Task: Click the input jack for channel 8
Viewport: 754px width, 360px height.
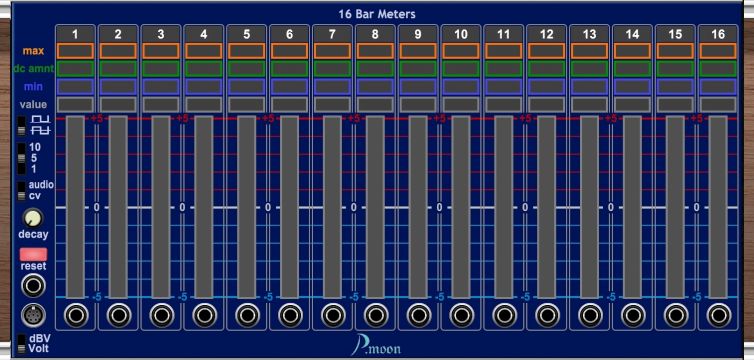Action: [x=376, y=316]
